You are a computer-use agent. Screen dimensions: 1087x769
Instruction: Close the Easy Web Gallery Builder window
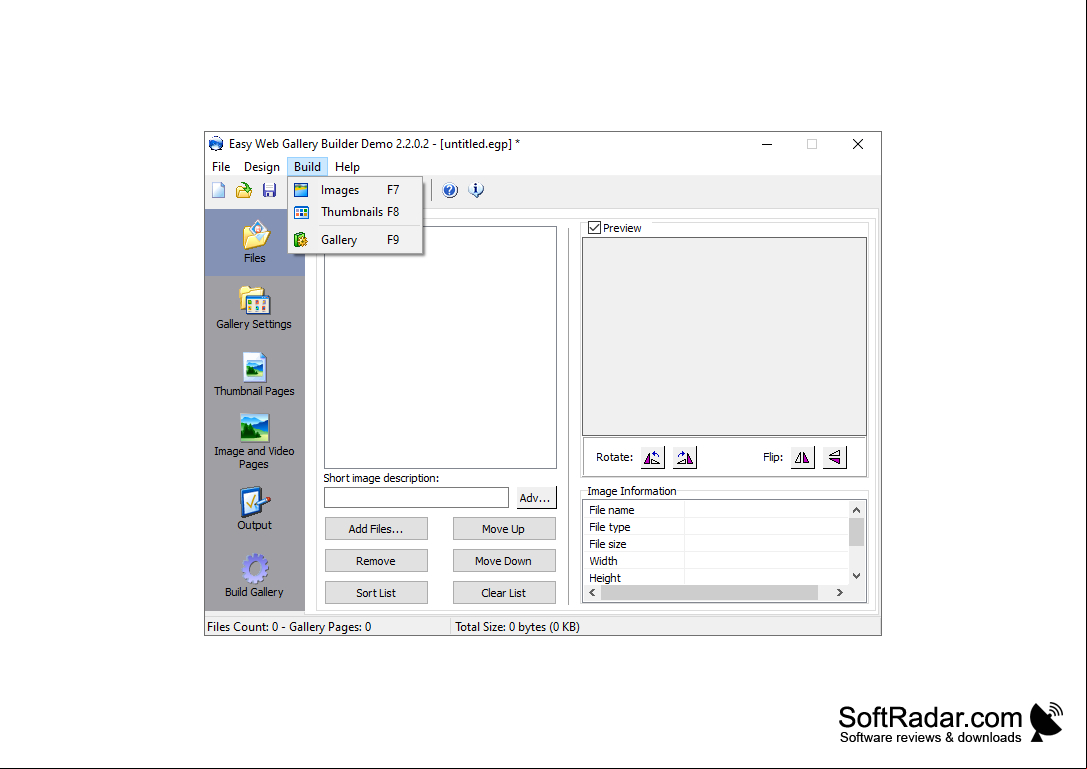(x=858, y=144)
